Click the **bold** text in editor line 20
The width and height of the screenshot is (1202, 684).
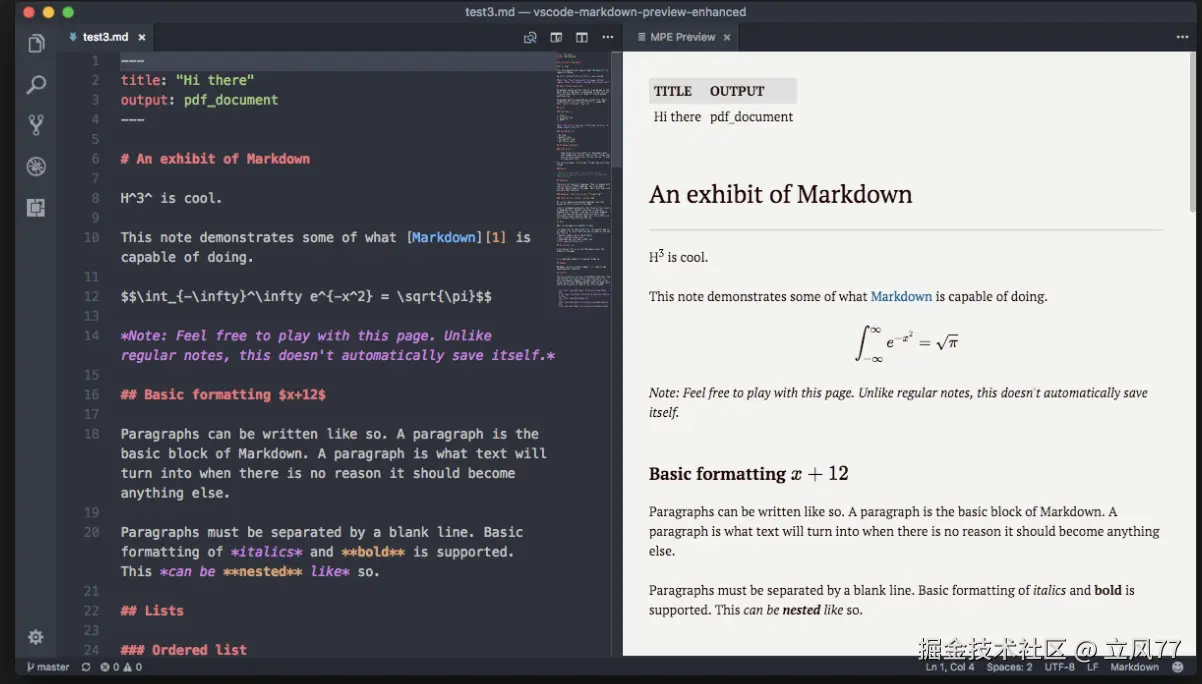pos(373,552)
